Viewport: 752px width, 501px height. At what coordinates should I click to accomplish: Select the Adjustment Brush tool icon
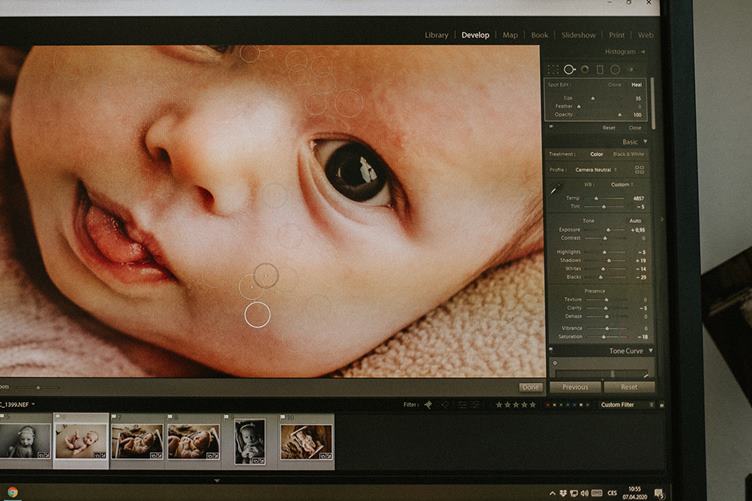click(632, 70)
